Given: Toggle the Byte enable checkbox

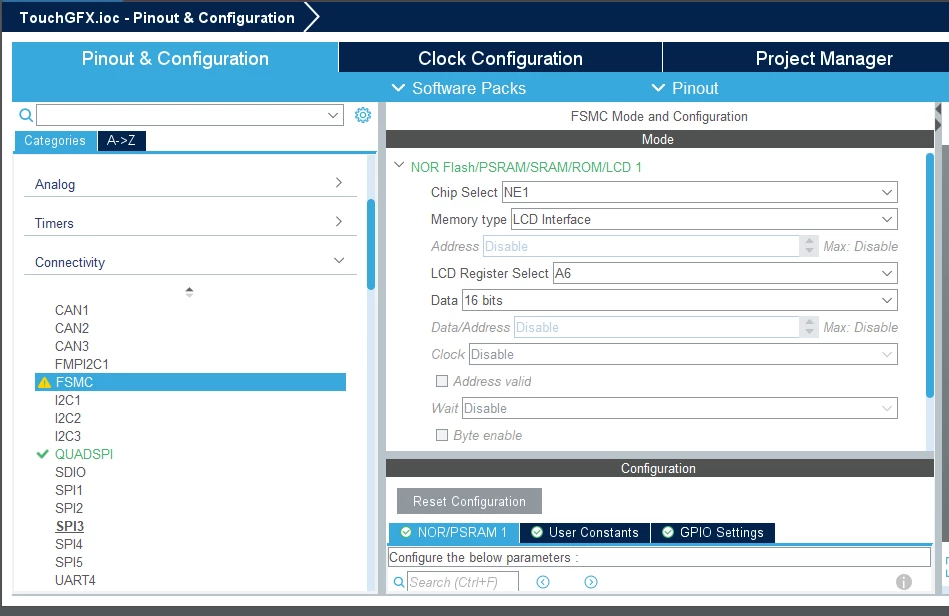Looking at the screenshot, I should click(x=442, y=435).
